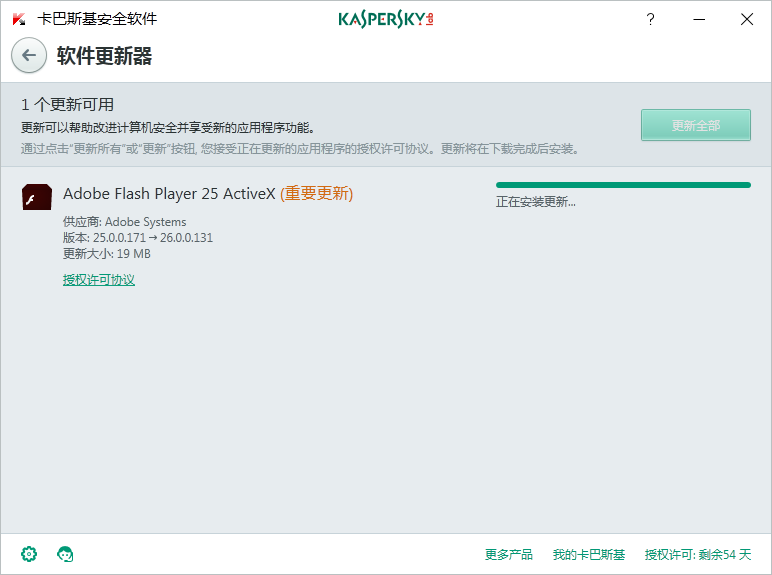Minimize the Kaspersky window

coord(699,19)
